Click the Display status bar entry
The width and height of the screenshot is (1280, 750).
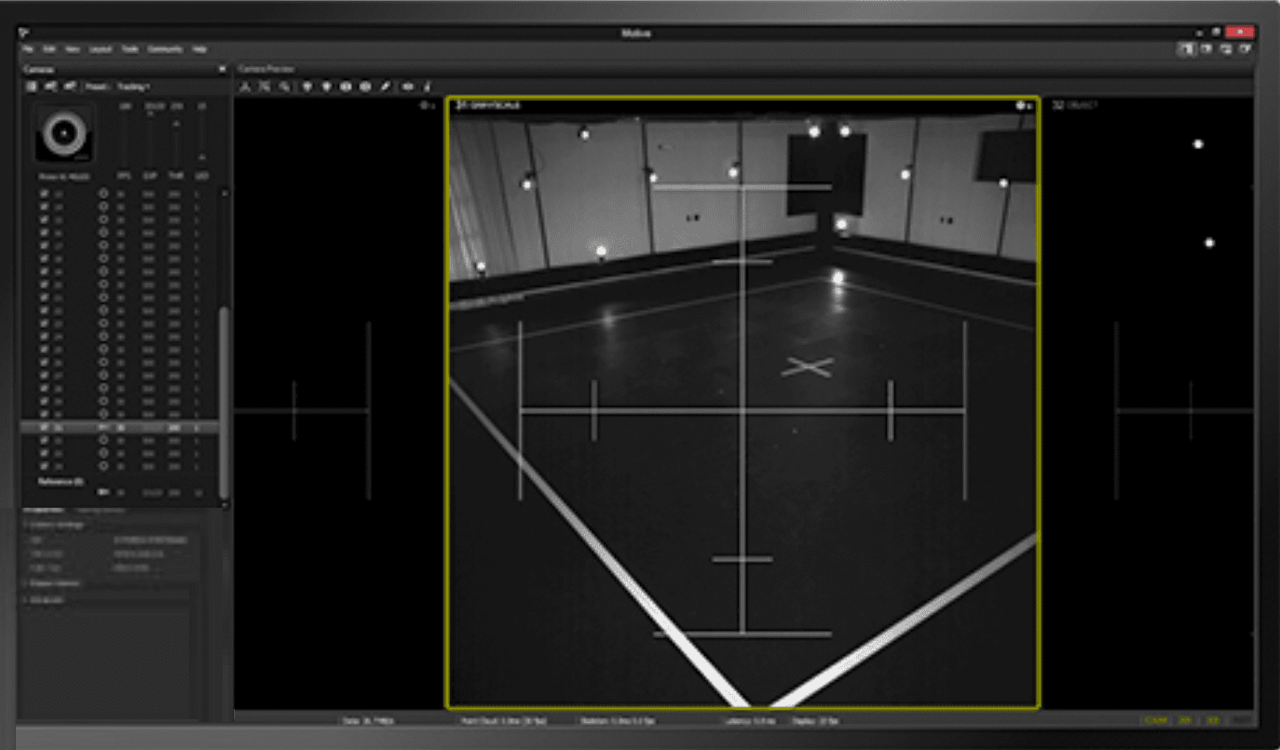[x=815, y=719]
